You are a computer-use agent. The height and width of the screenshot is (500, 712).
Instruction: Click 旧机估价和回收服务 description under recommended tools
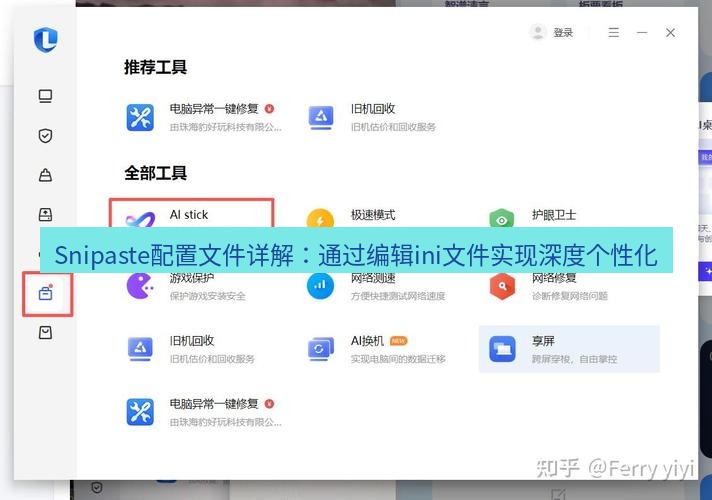click(x=393, y=127)
